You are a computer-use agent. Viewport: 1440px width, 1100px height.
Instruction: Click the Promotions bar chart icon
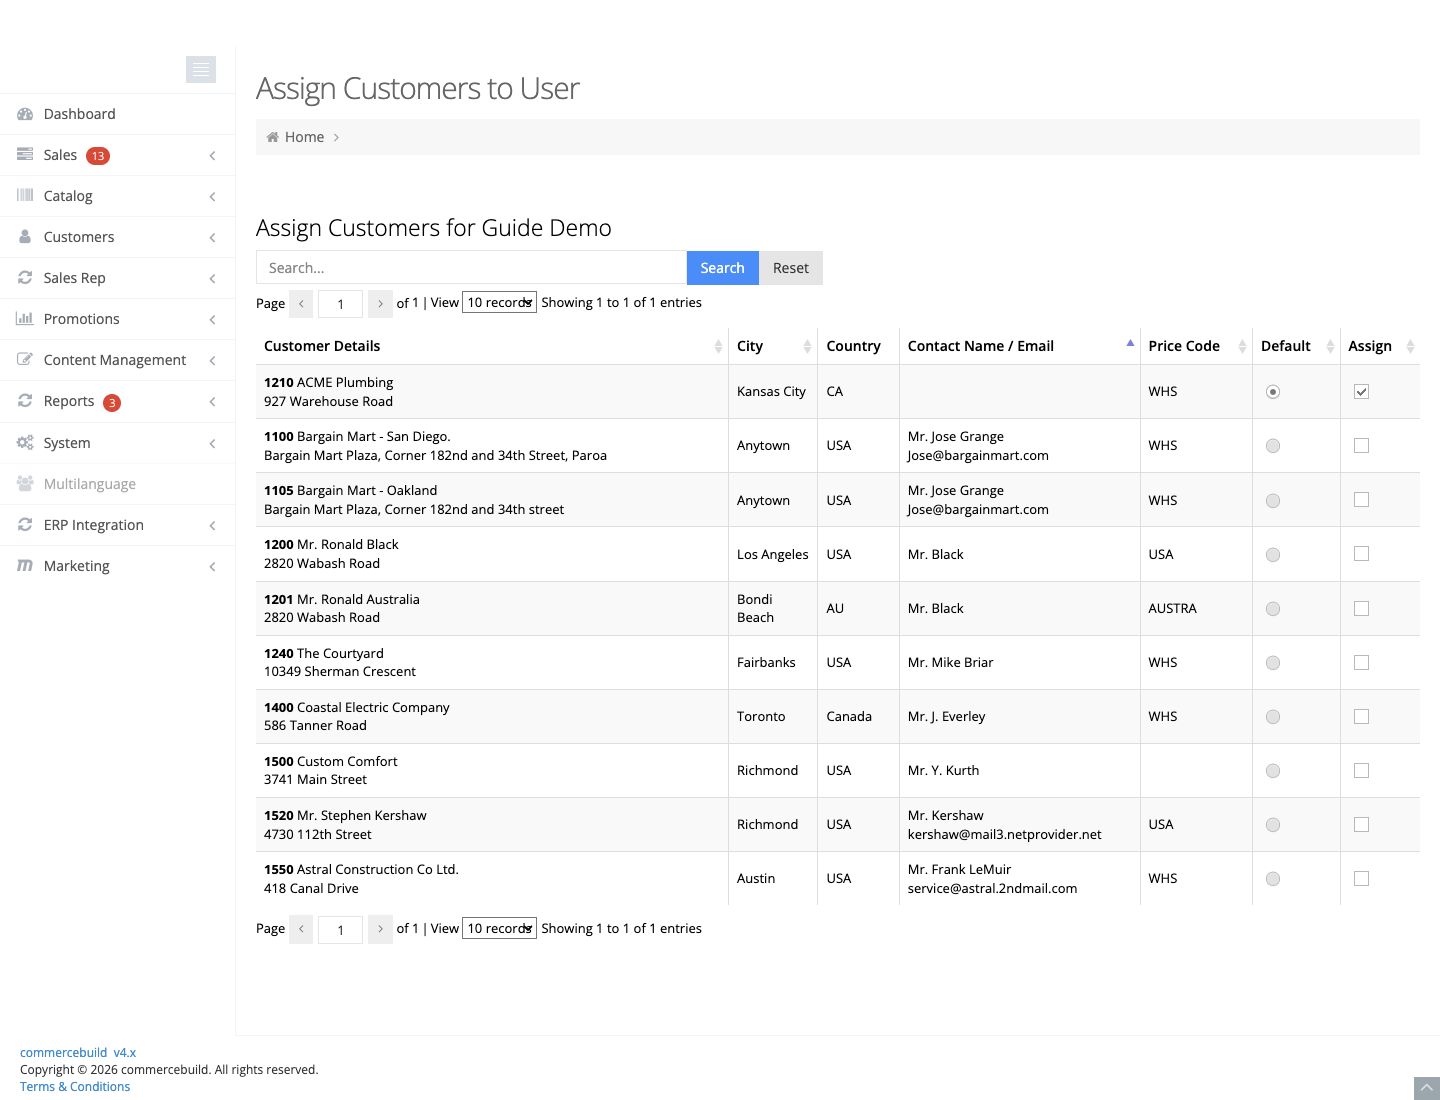click(25, 319)
